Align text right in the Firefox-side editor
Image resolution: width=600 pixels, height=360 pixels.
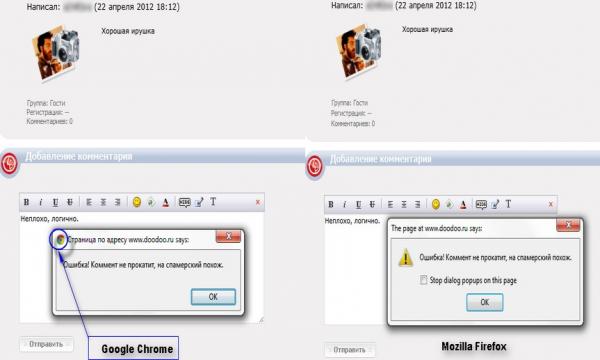pyautogui.click(x=417, y=204)
